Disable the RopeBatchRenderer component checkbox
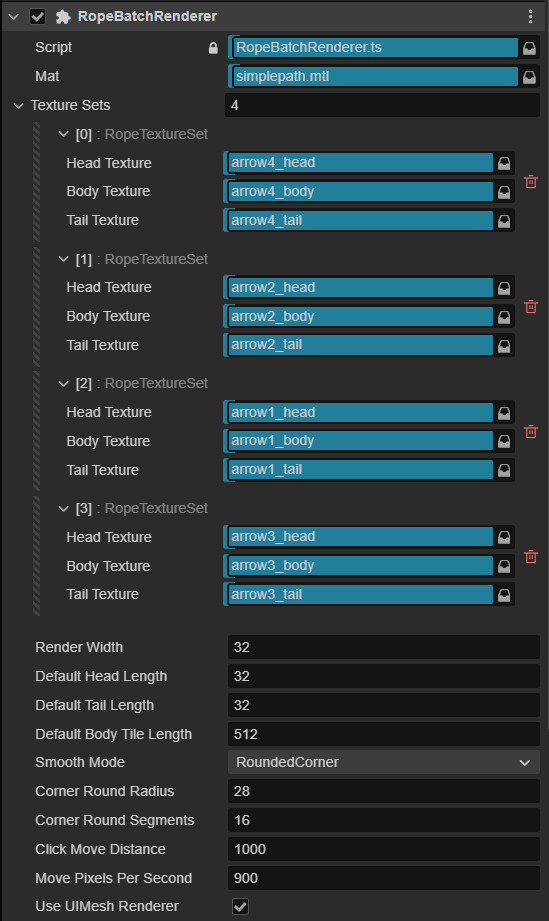 [38, 16]
